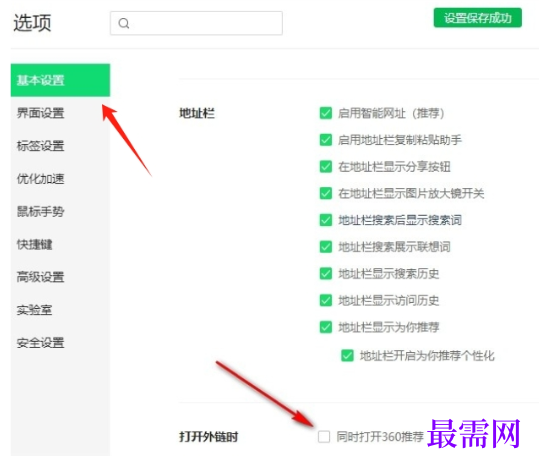Click the 设置保存成功 green notice
Image resolution: width=539 pixels, height=465 pixels.
[477, 18]
